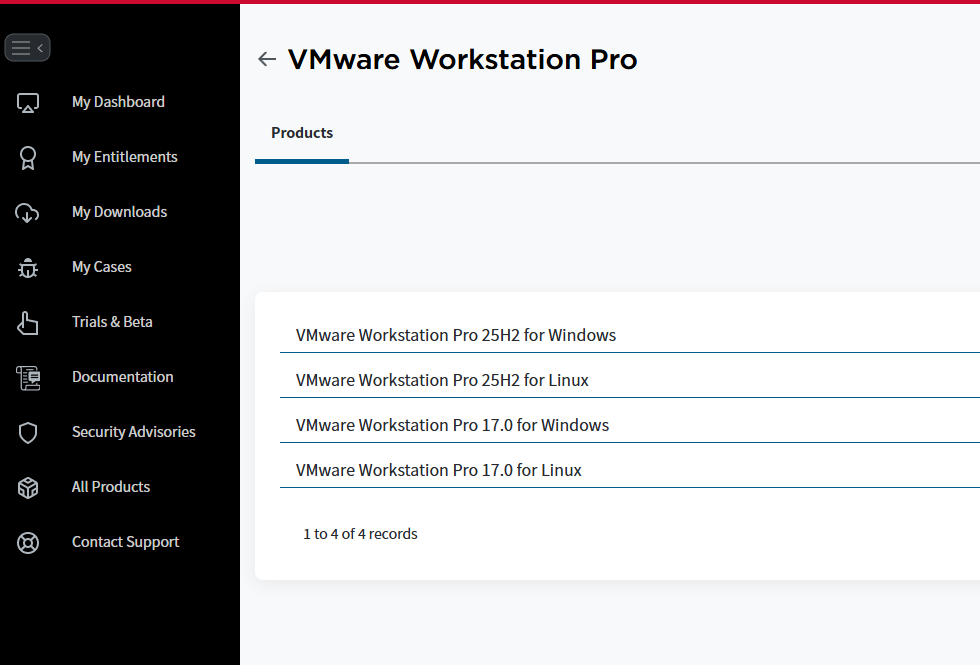980x665 pixels.
Task: Go back using the arrow beside title
Action: (266, 60)
